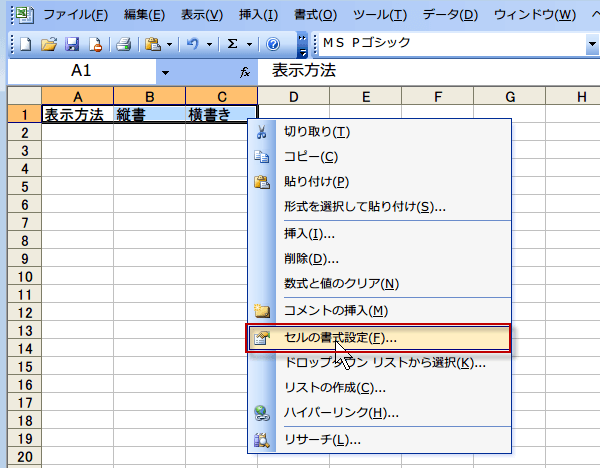600x468 pixels.
Task: Choose 数式と値のクリア(N) entry
Action: 380,284
